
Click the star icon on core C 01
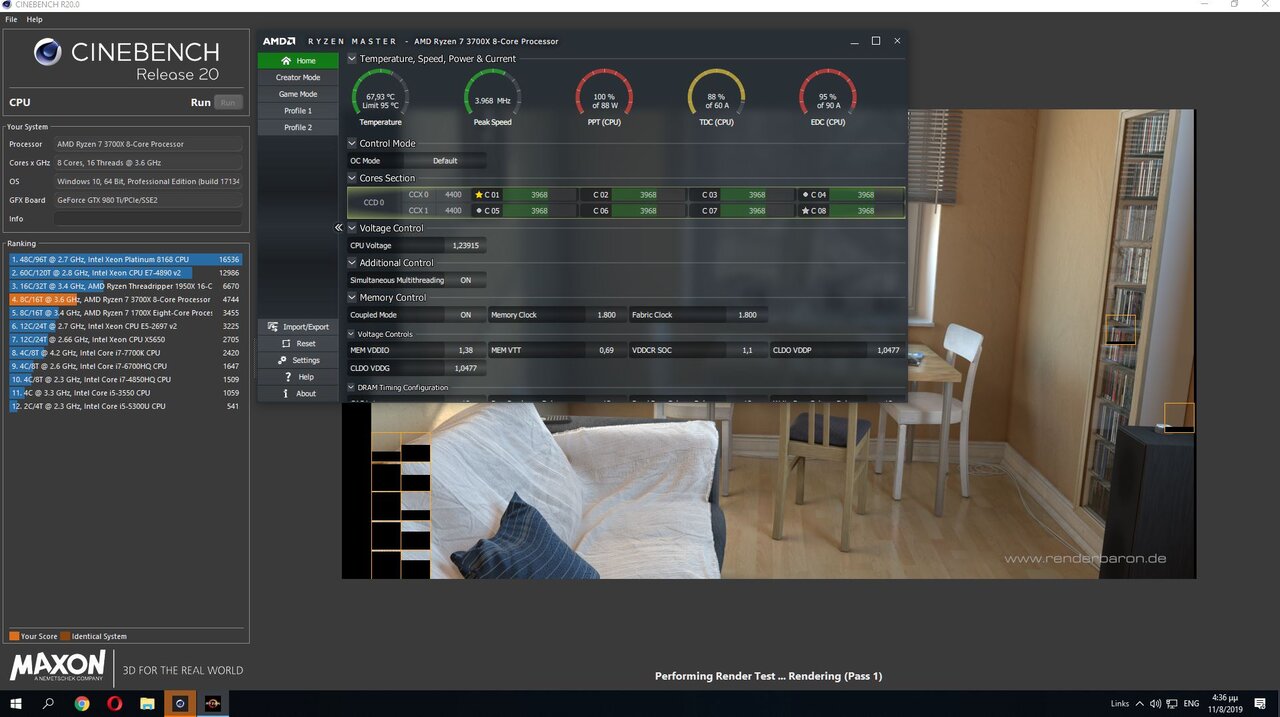(479, 195)
